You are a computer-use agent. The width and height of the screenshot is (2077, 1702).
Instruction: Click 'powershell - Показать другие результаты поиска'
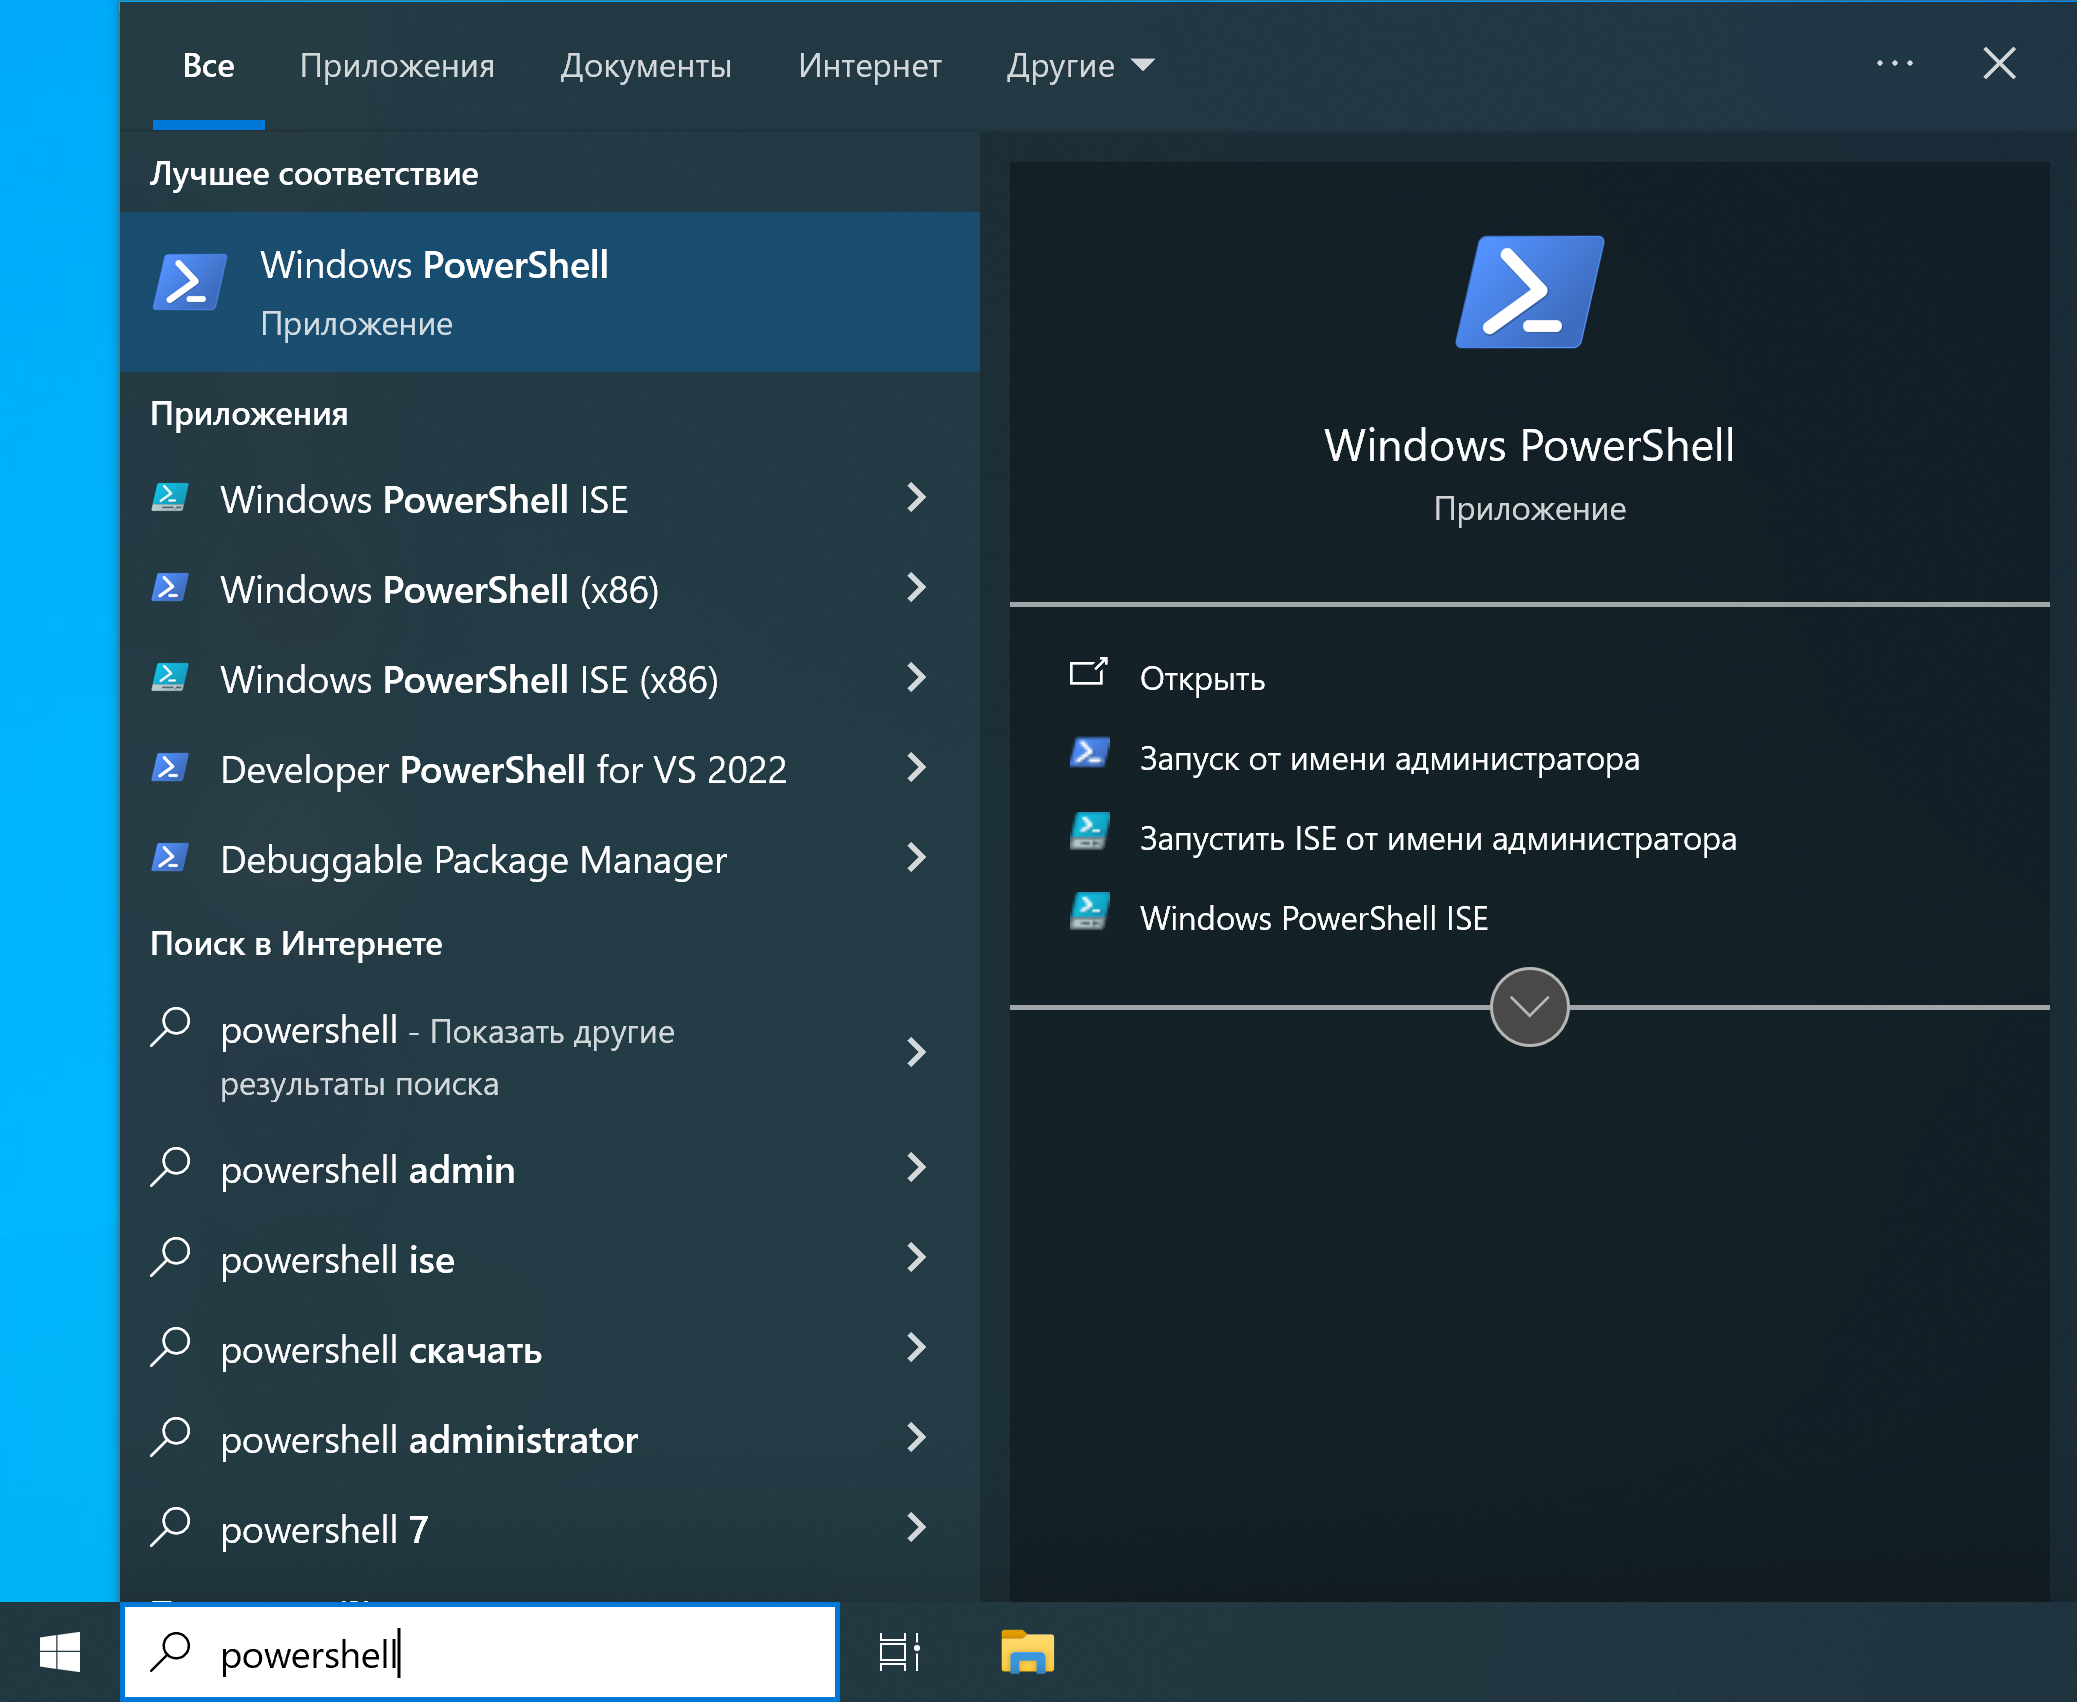[x=447, y=1056]
